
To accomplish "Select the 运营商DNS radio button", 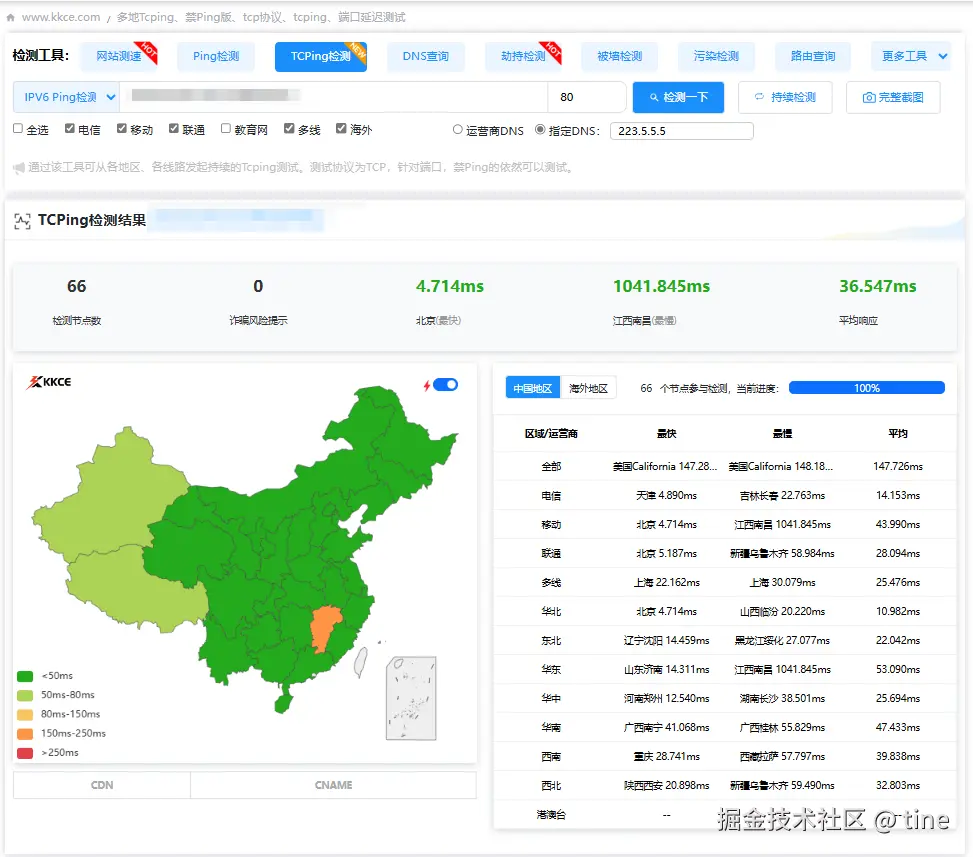I will coord(457,130).
